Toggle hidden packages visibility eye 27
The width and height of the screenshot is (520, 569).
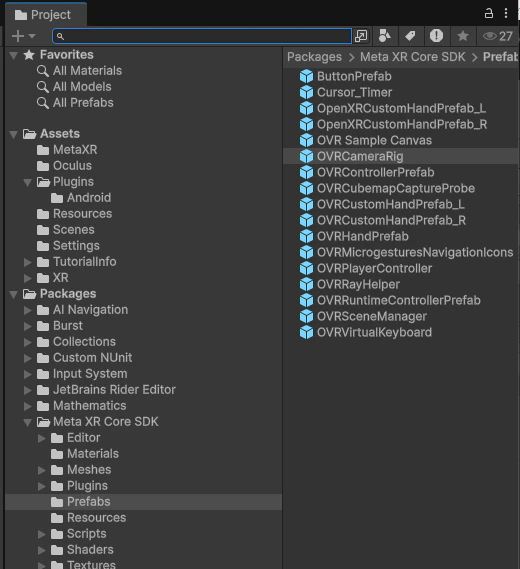point(498,36)
